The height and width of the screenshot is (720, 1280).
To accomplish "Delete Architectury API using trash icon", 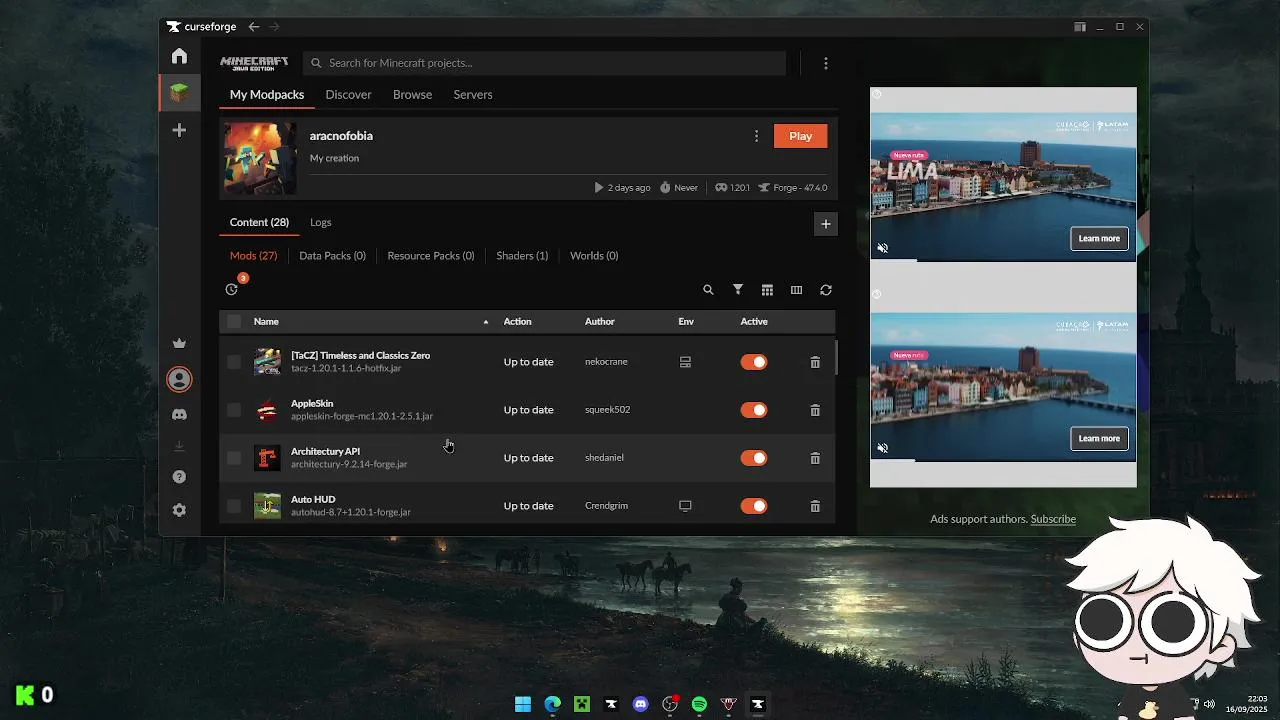I will (x=815, y=458).
